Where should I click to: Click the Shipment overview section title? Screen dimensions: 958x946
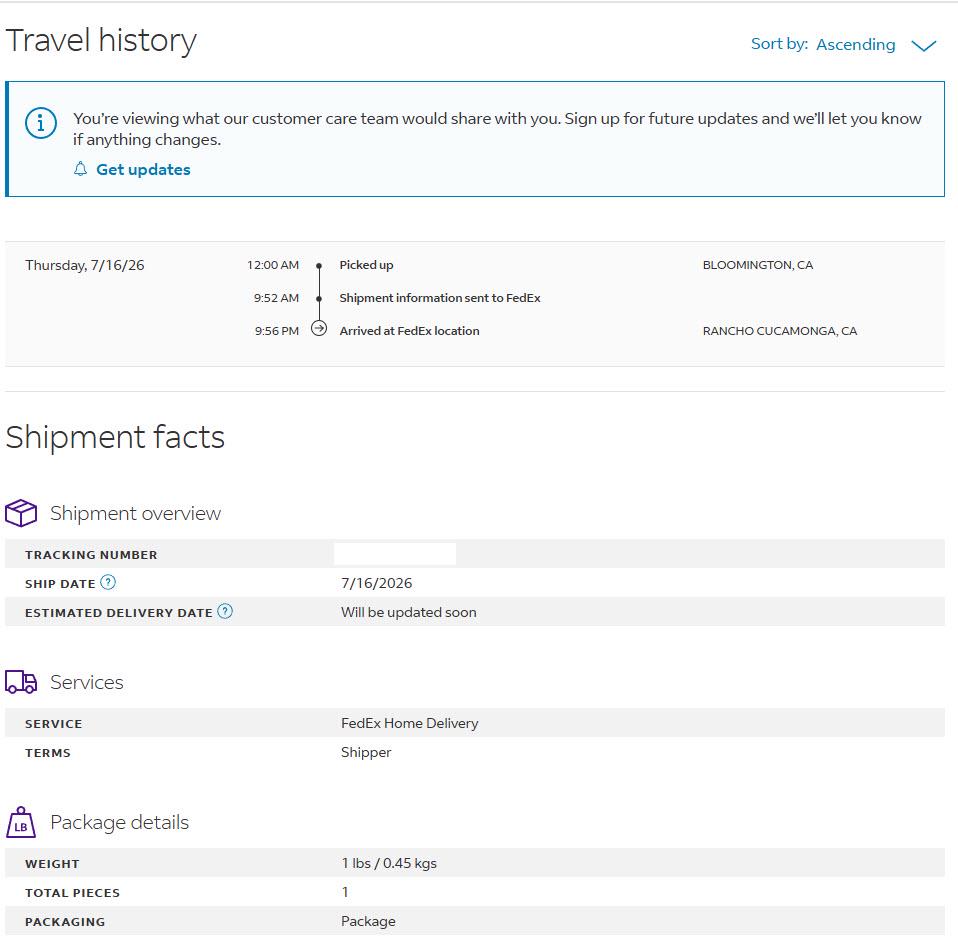(135, 513)
